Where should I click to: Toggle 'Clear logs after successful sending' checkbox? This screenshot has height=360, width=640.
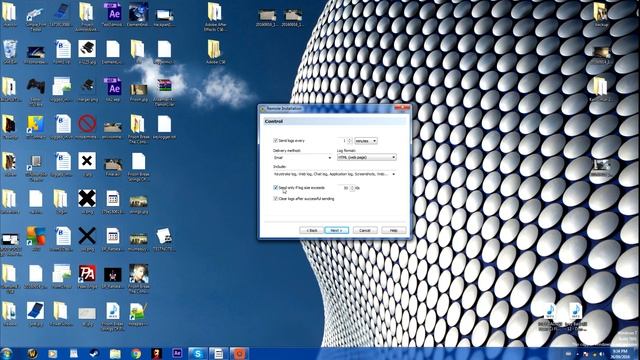pos(276,199)
